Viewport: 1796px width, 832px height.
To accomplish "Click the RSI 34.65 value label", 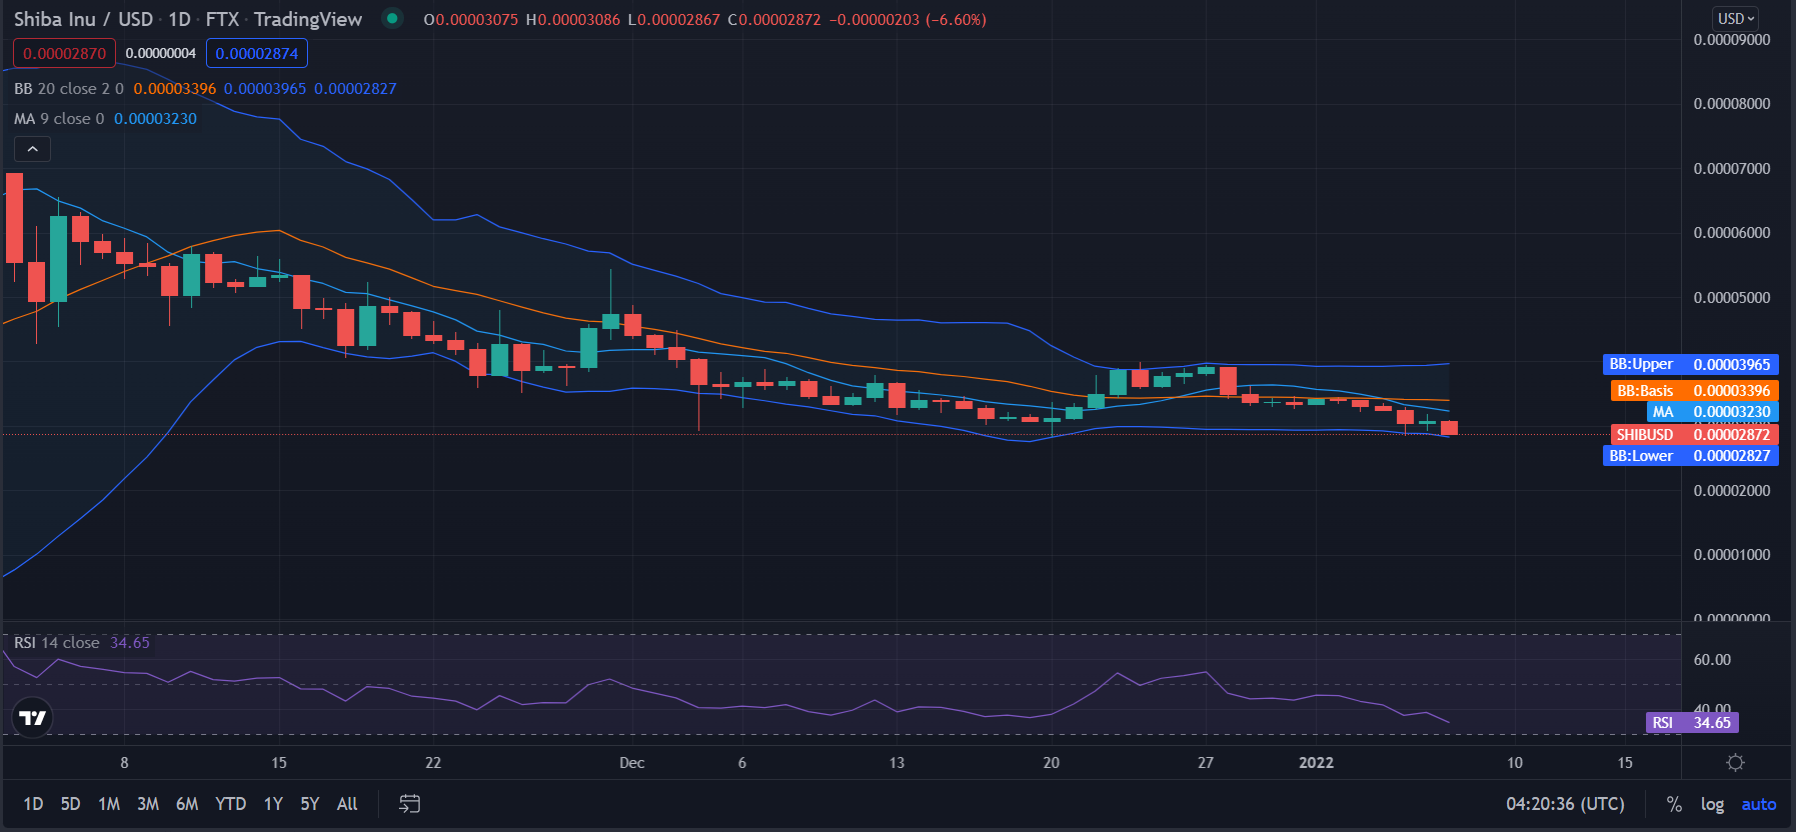I will coord(1692,723).
